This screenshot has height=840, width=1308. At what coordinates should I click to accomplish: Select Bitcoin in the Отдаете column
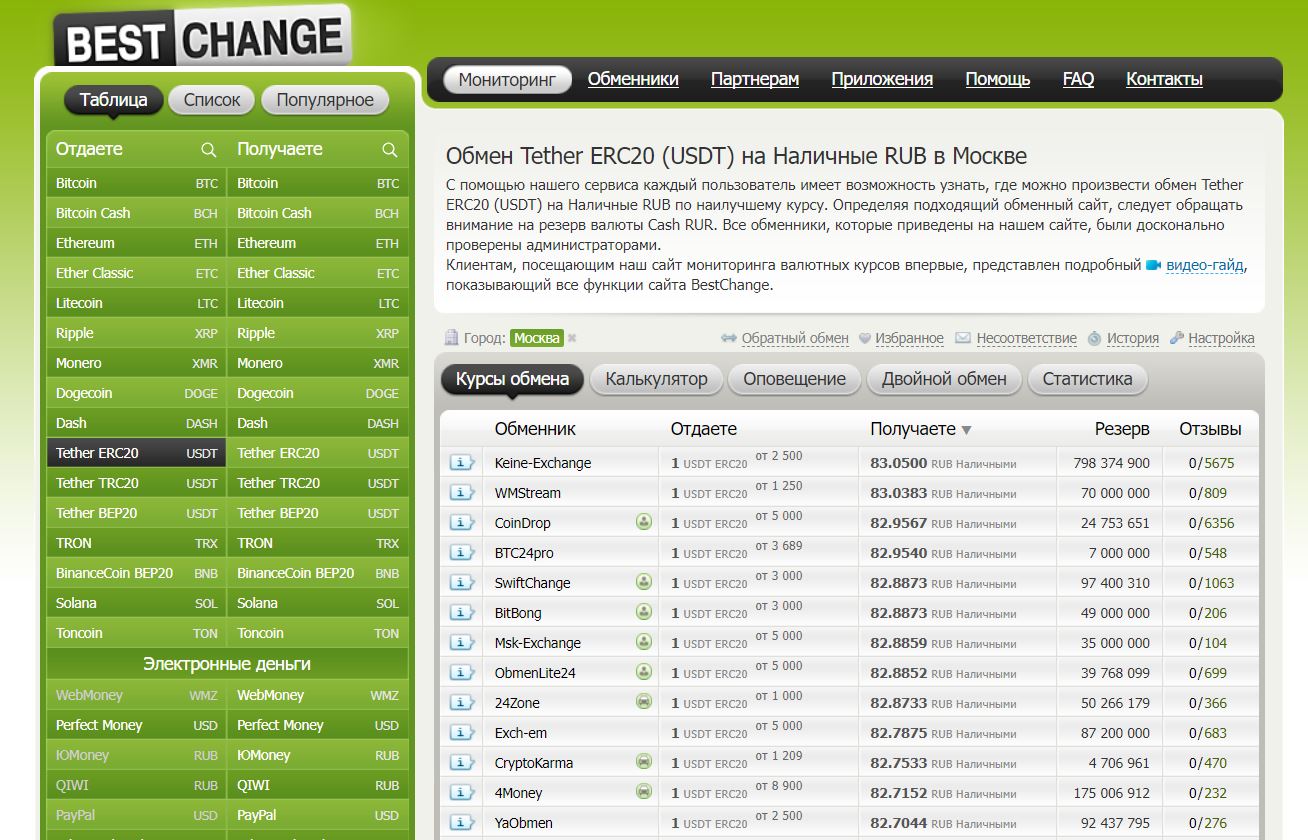coord(77,183)
